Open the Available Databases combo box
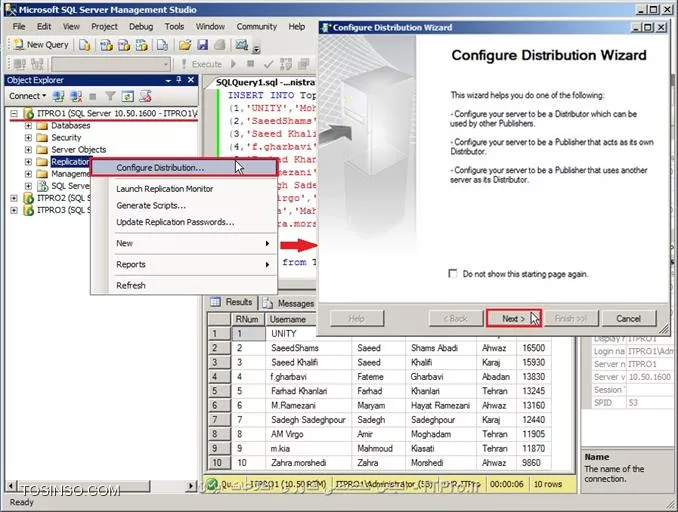 pos(111,64)
